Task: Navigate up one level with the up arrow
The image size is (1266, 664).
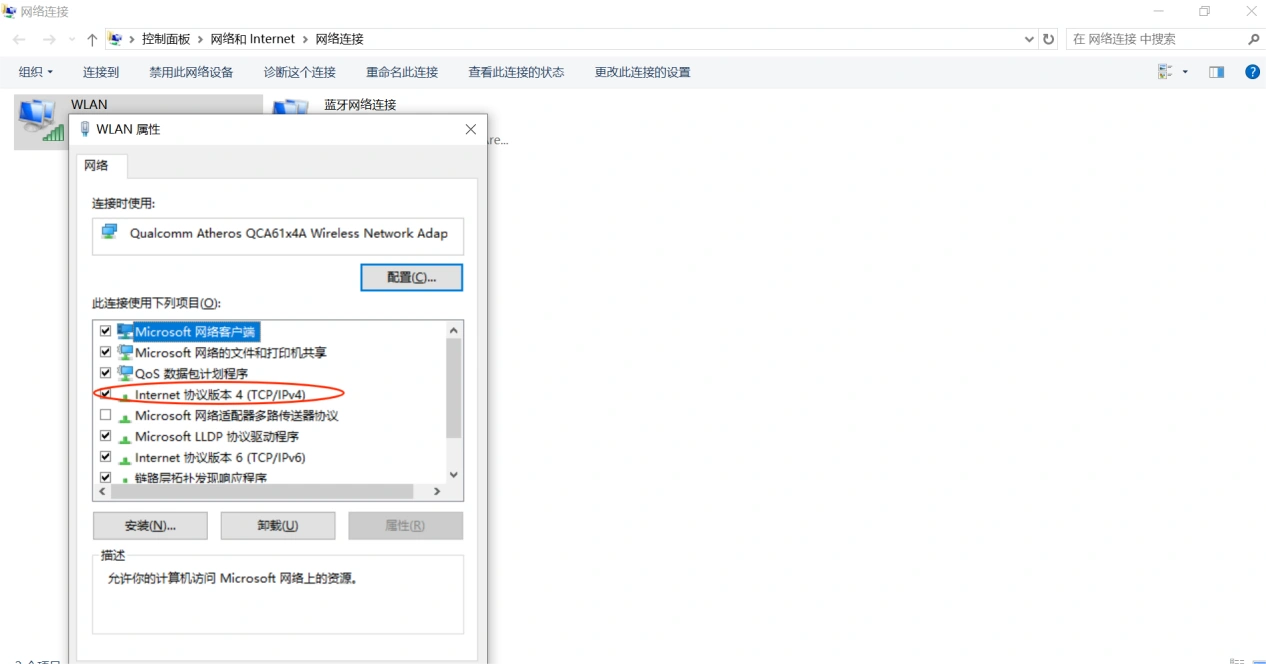Action: tap(92, 39)
